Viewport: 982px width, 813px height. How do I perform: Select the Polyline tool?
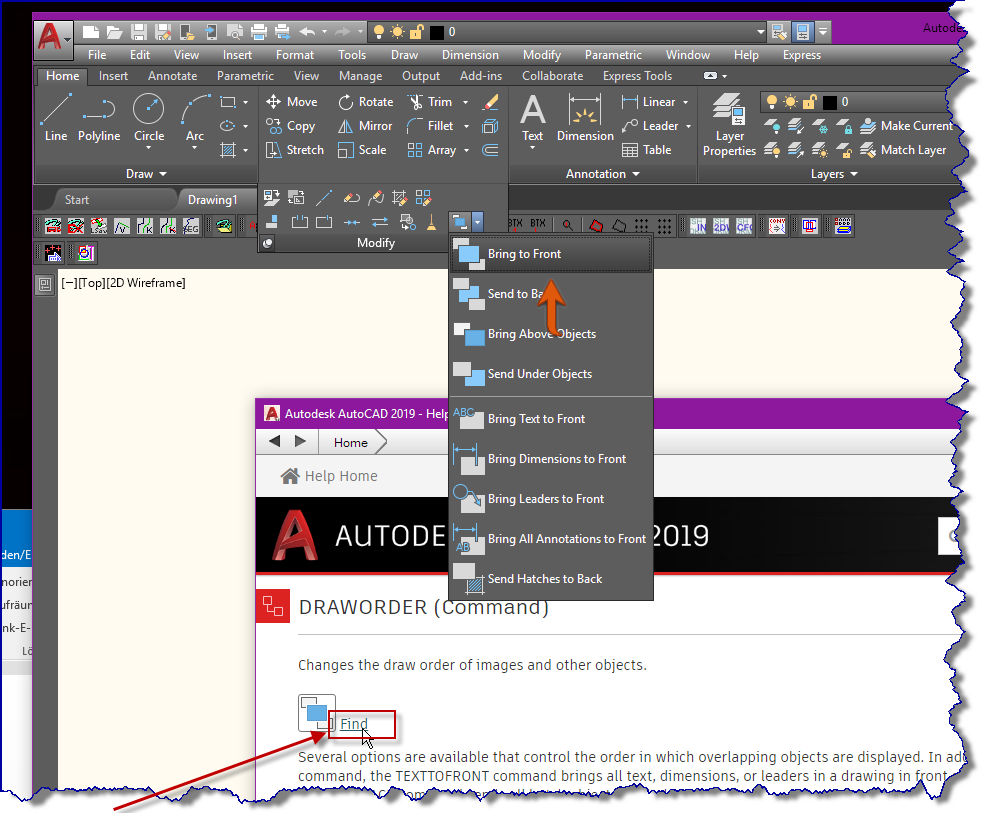[99, 118]
